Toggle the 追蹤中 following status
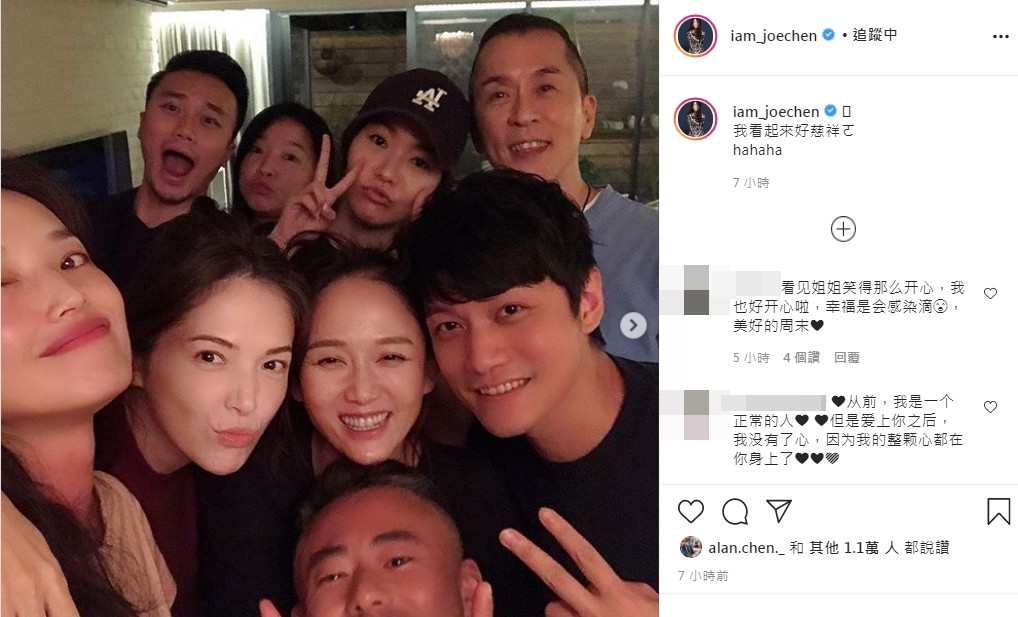This screenshot has height=617, width=1018. [875, 35]
